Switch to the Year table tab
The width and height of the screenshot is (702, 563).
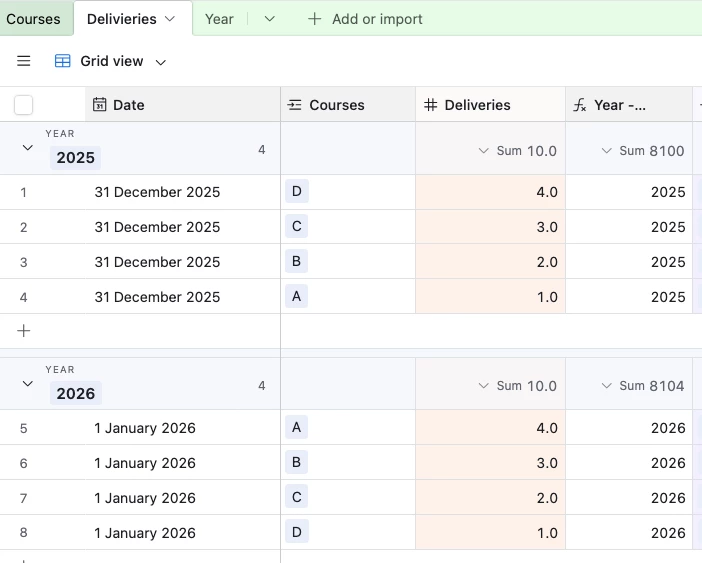pos(220,19)
